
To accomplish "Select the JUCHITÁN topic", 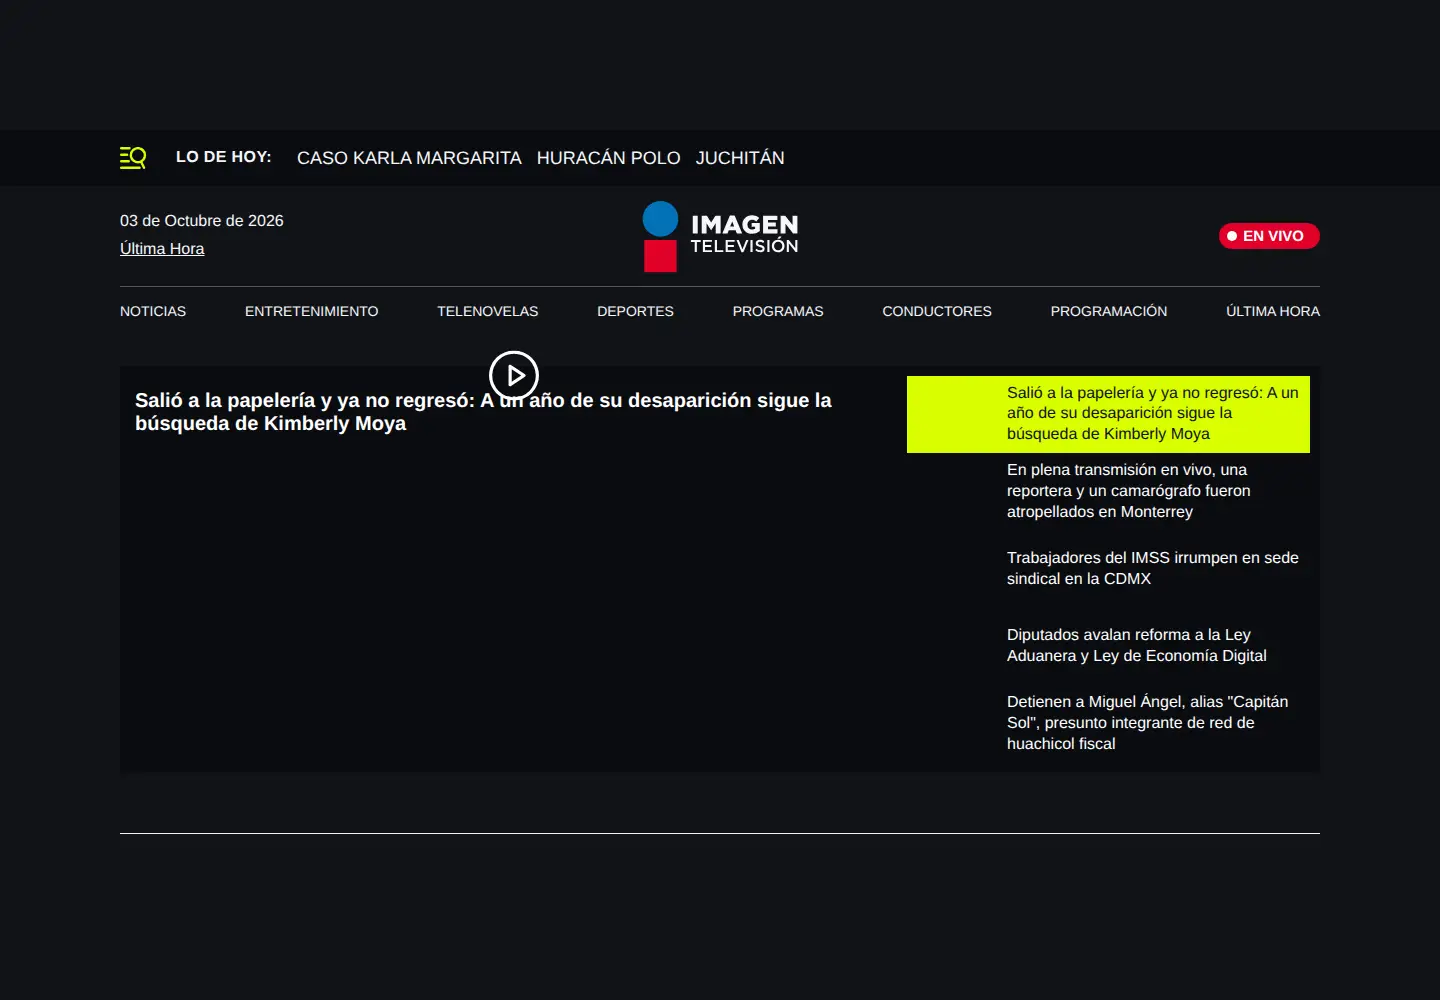I will click(740, 158).
